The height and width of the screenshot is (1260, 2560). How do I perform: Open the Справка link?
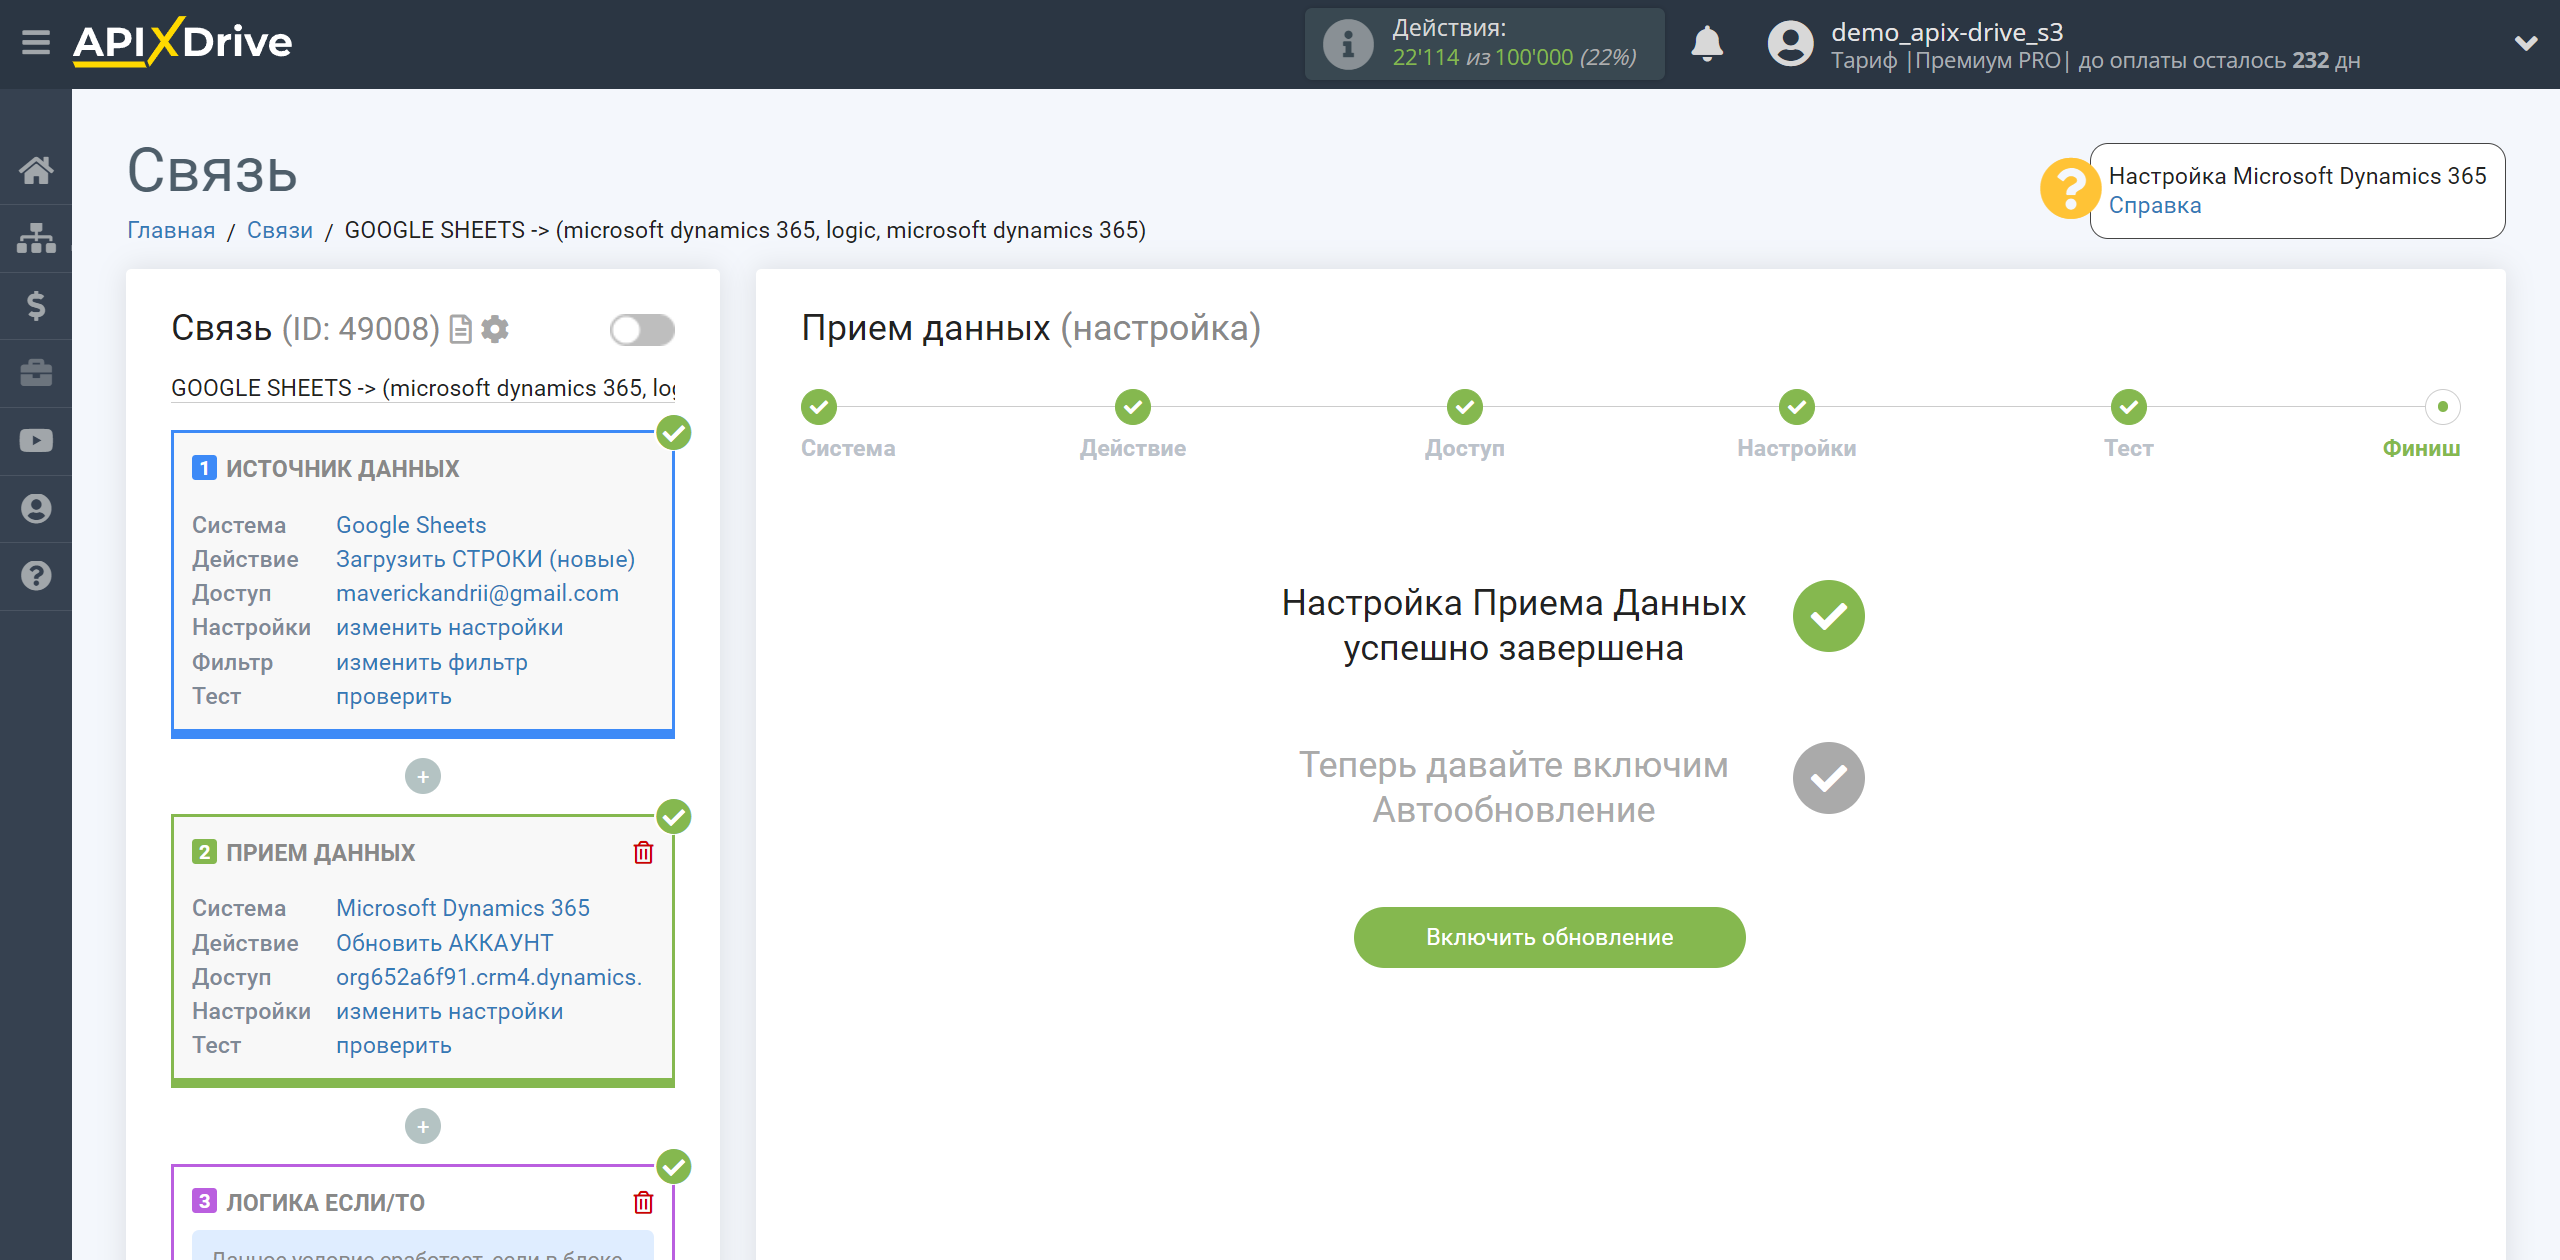[2155, 205]
